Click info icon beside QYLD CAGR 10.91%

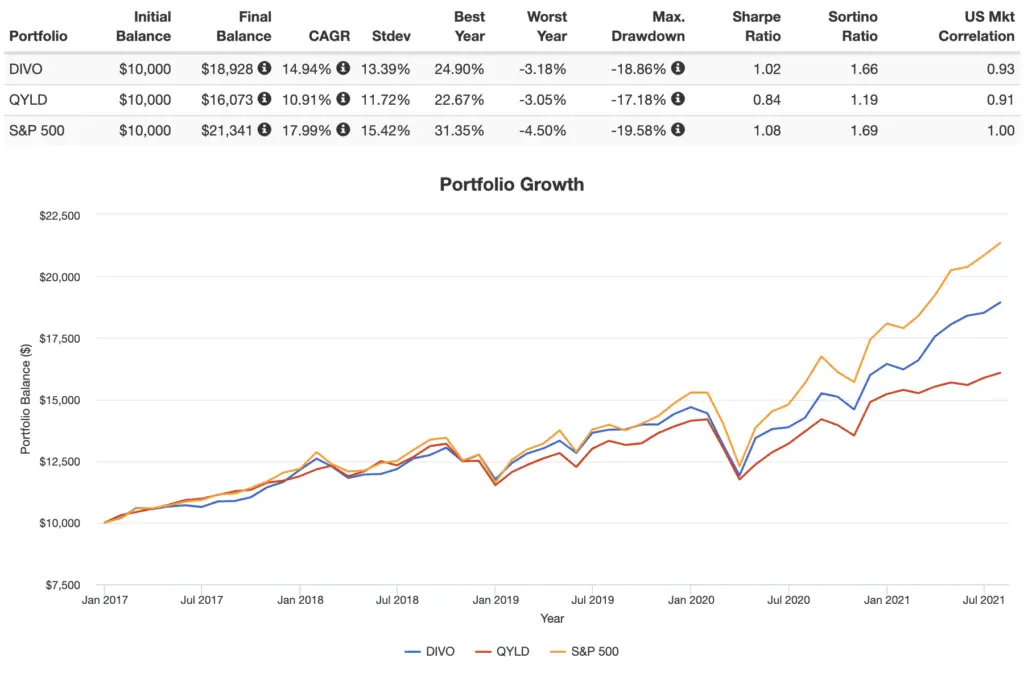tap(343, 99)
